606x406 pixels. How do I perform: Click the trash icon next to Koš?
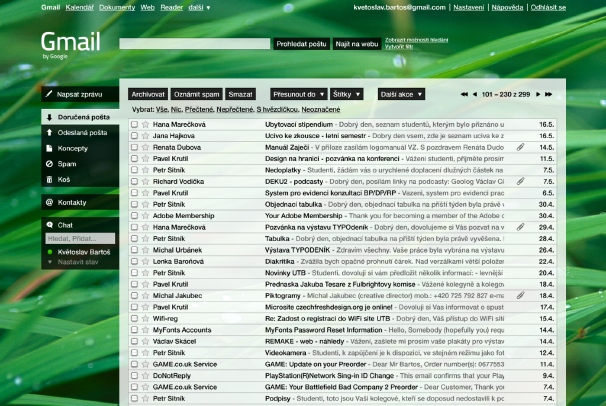point(49,179)
